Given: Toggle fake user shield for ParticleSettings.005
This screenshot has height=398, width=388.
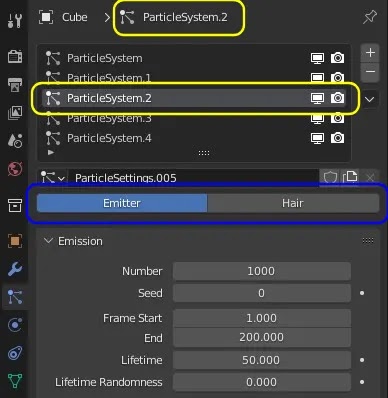Looking at the screenshot, I should tap(330, 177).
